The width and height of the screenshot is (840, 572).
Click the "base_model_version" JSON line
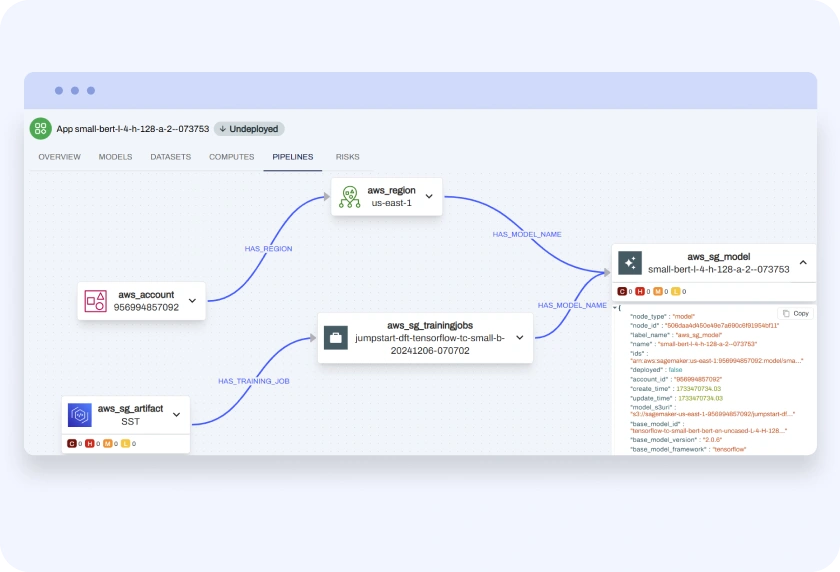coord(677,440)
